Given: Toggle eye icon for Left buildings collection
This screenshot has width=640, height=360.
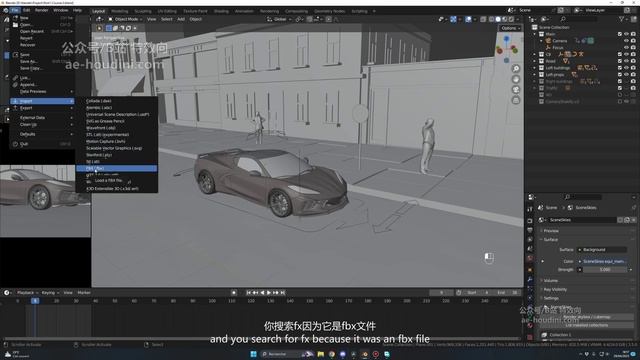Looking at the screenshot, I should [627, 68].
